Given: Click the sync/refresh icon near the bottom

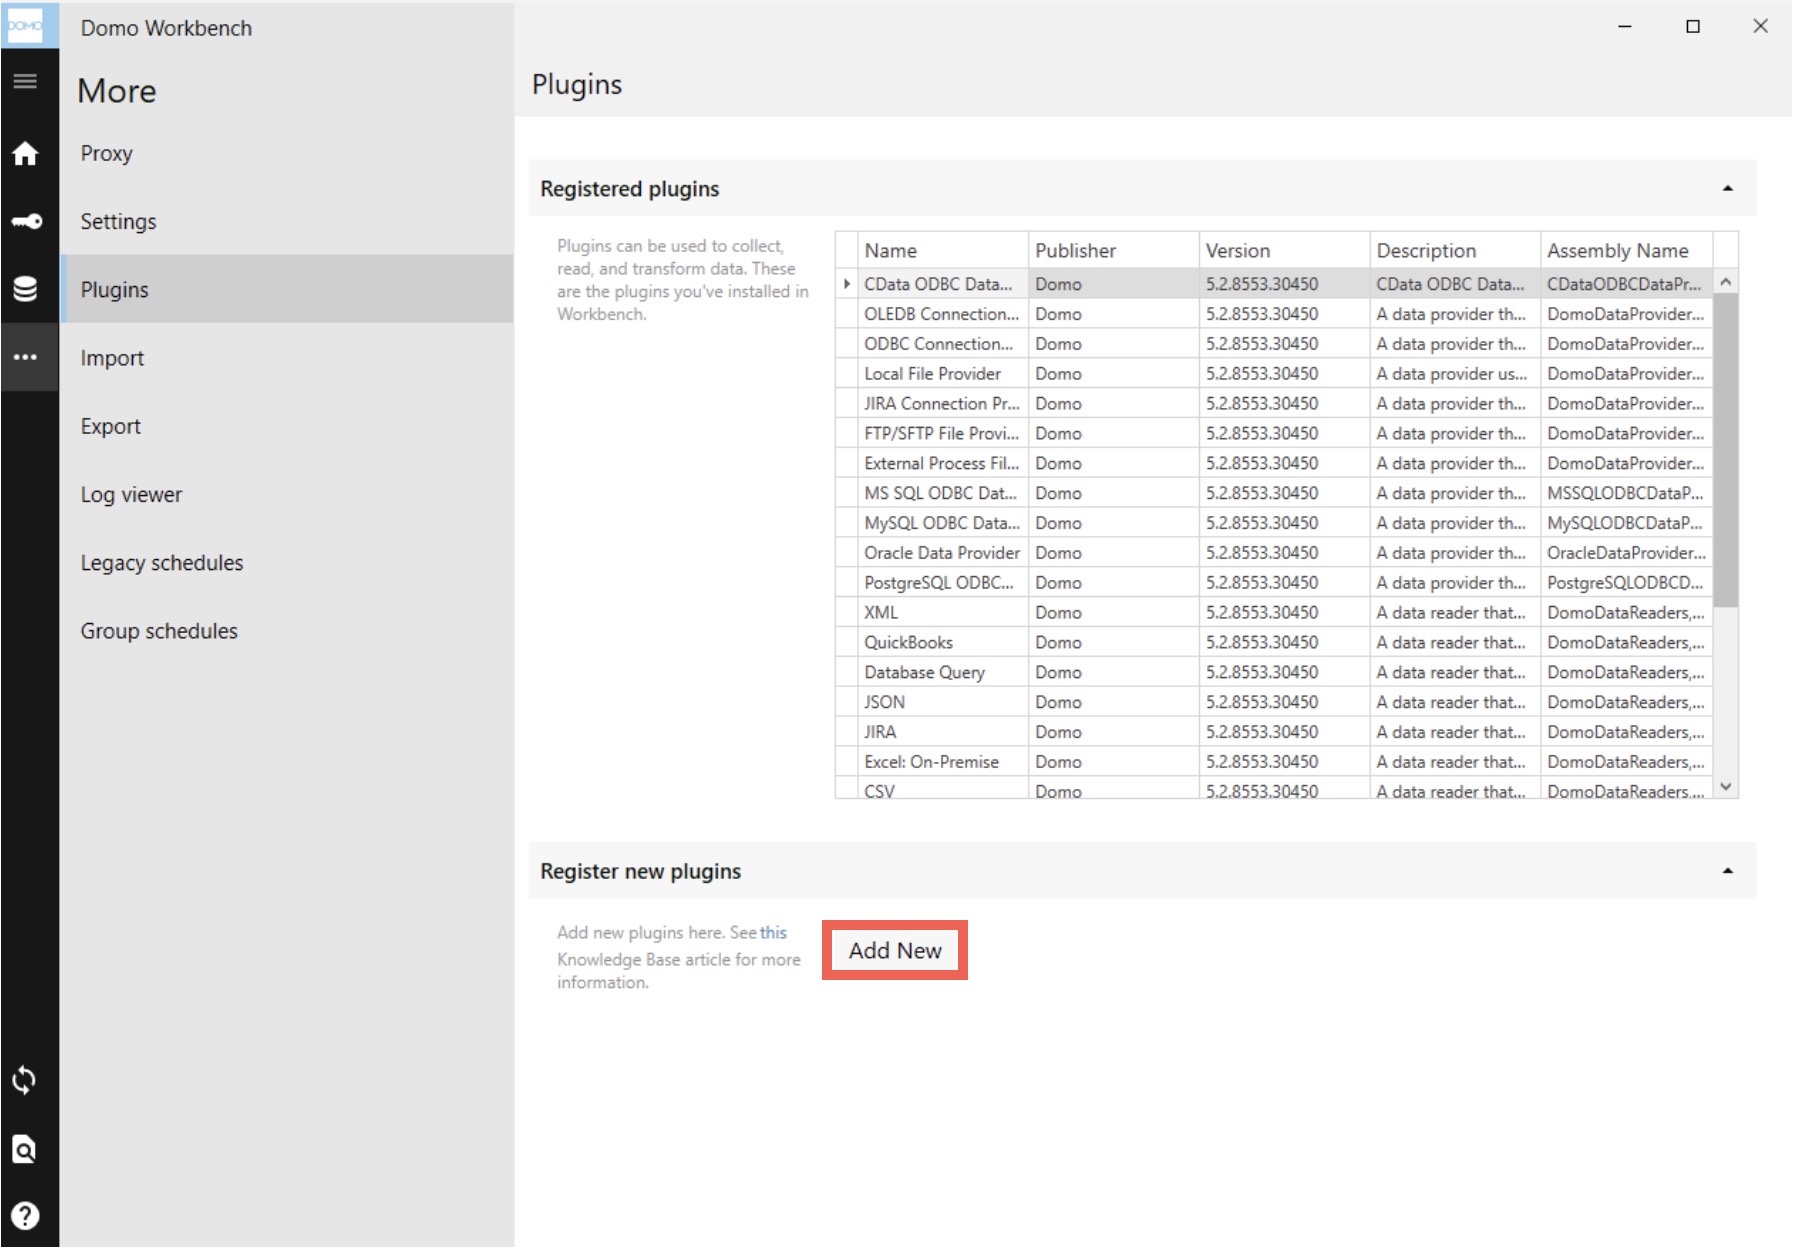Looking at the screenshot, I should point(24,1080).
